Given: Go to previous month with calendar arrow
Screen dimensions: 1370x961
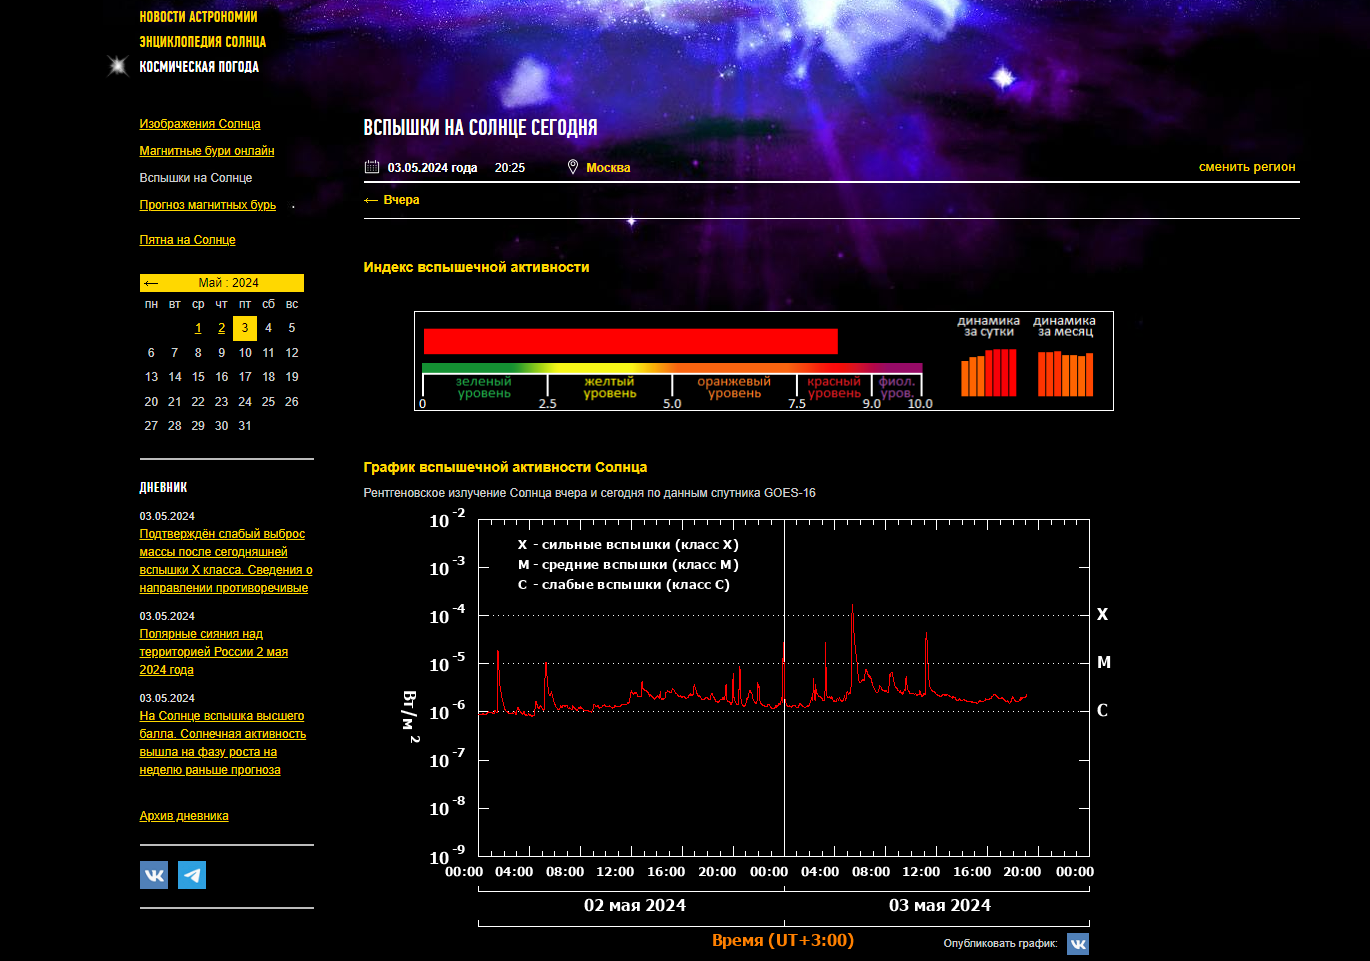Looking at the screenshot, I should click(x=151, y=283).
